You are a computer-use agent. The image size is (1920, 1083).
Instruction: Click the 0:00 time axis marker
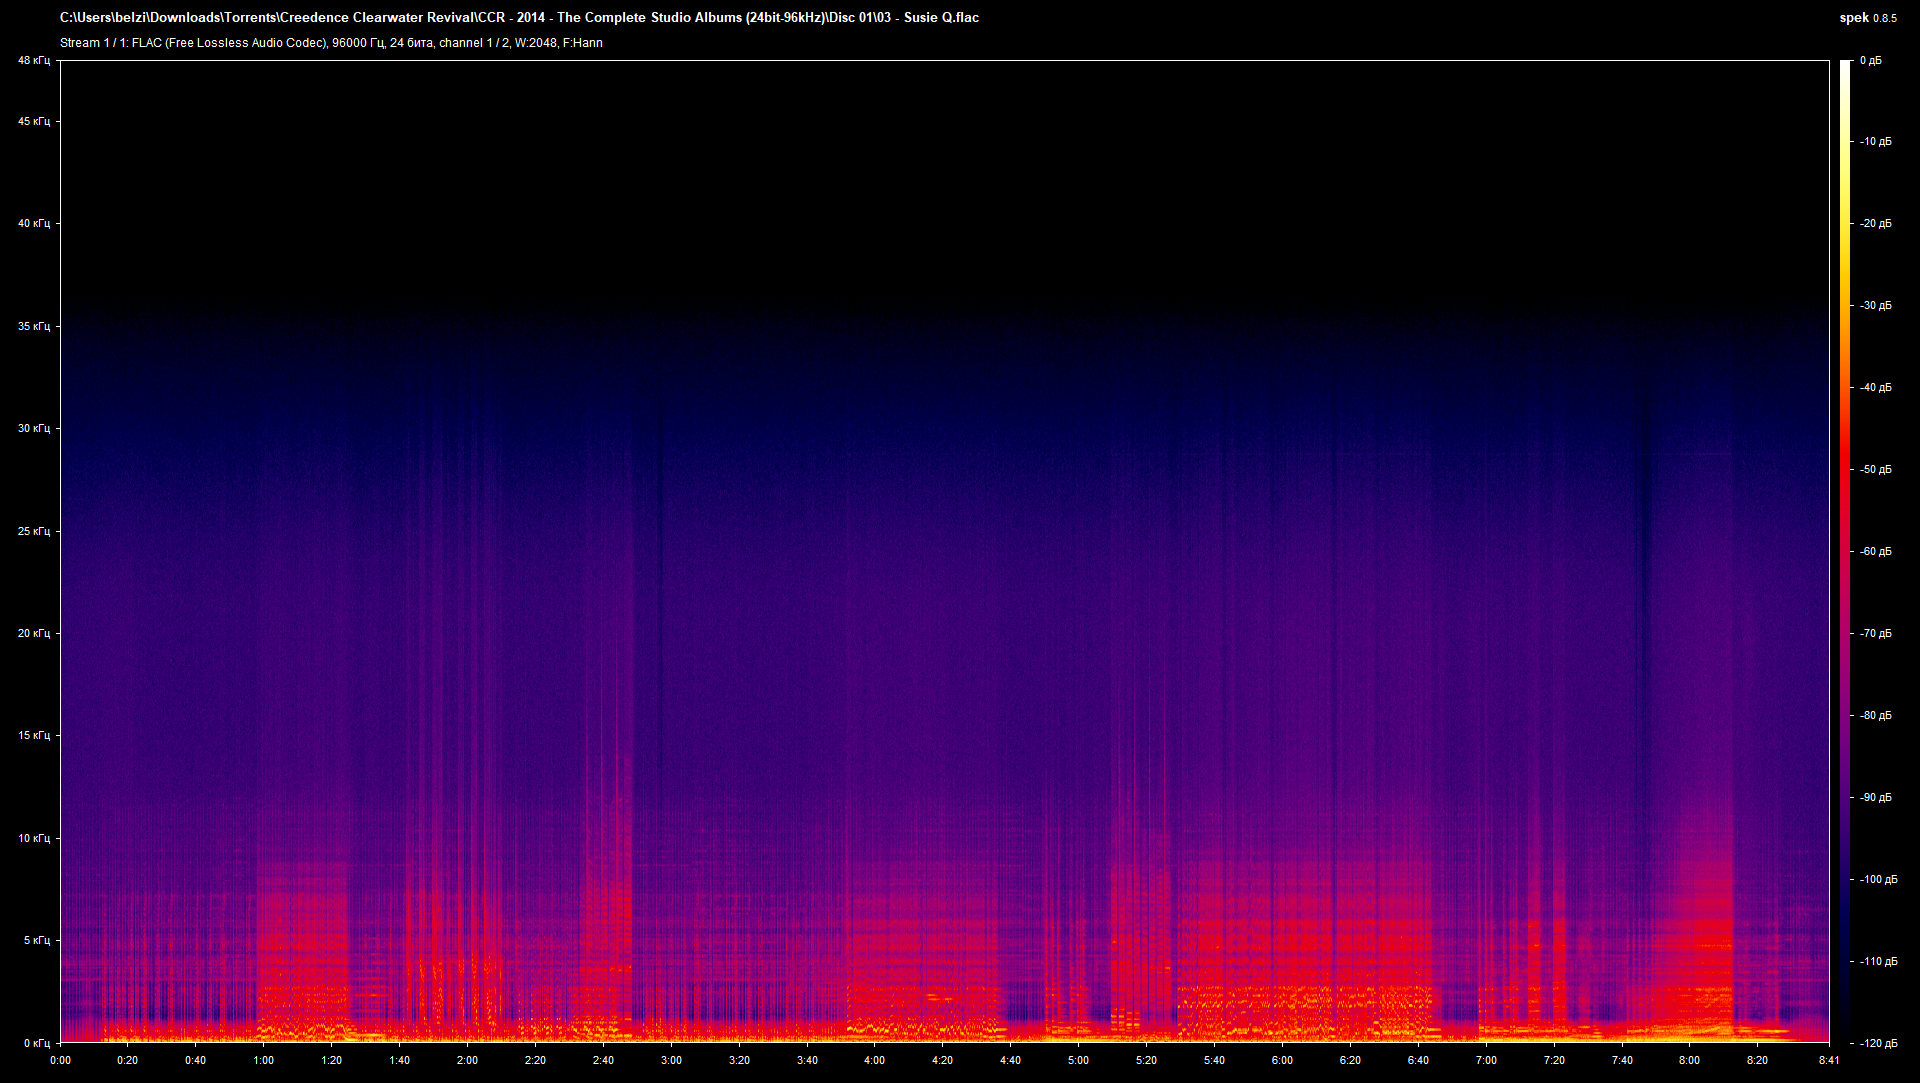coord(60,1060)
